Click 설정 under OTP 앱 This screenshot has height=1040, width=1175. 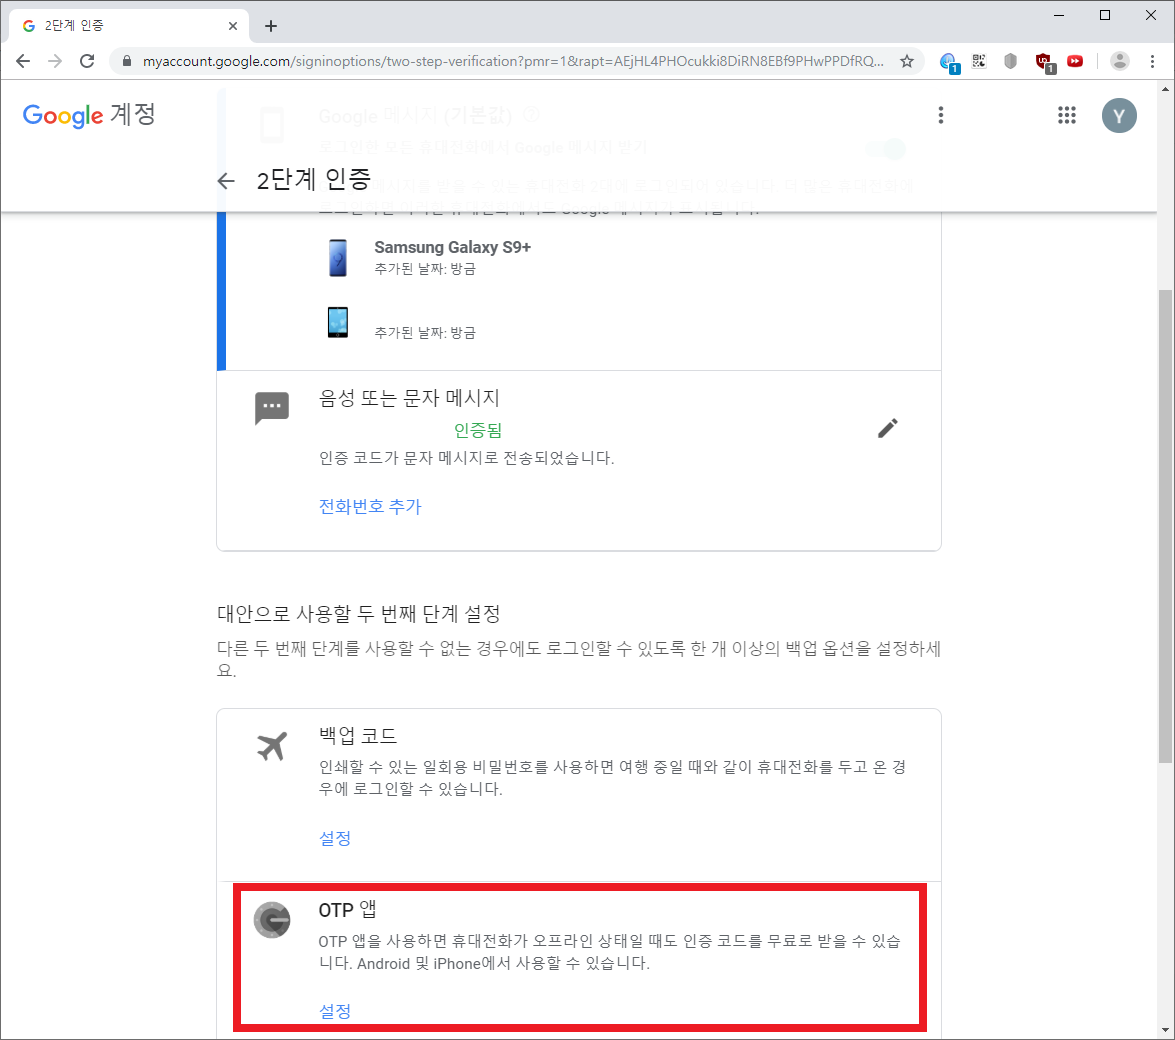pyautogui.click(x=335, y=1012)
